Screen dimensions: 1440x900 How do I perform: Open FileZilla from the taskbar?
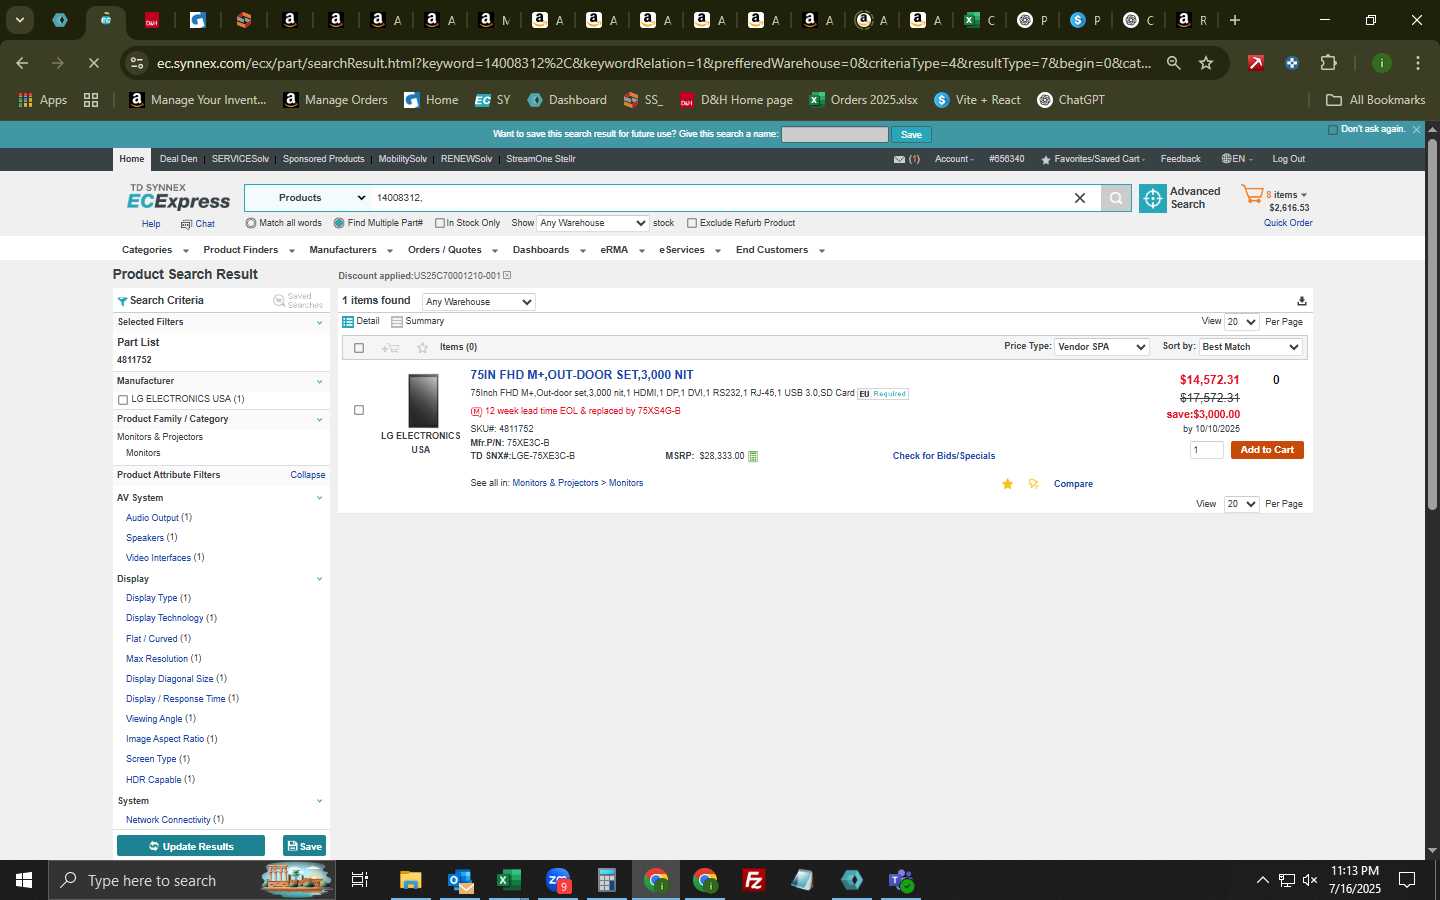tap(754, 880)
